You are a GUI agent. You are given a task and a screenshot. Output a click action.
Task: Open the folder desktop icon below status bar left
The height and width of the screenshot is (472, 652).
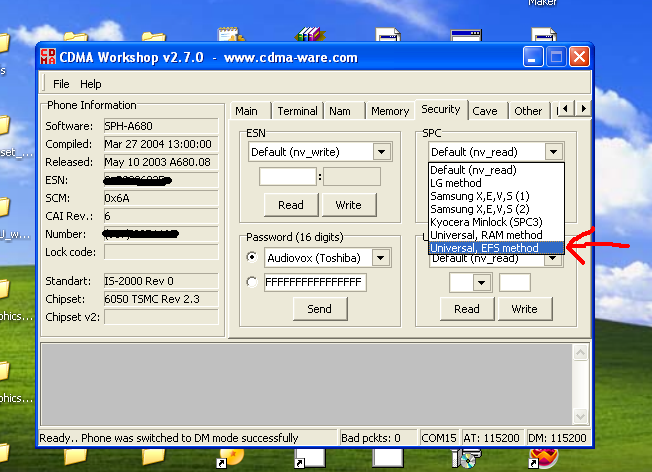[x=76, y=457]
